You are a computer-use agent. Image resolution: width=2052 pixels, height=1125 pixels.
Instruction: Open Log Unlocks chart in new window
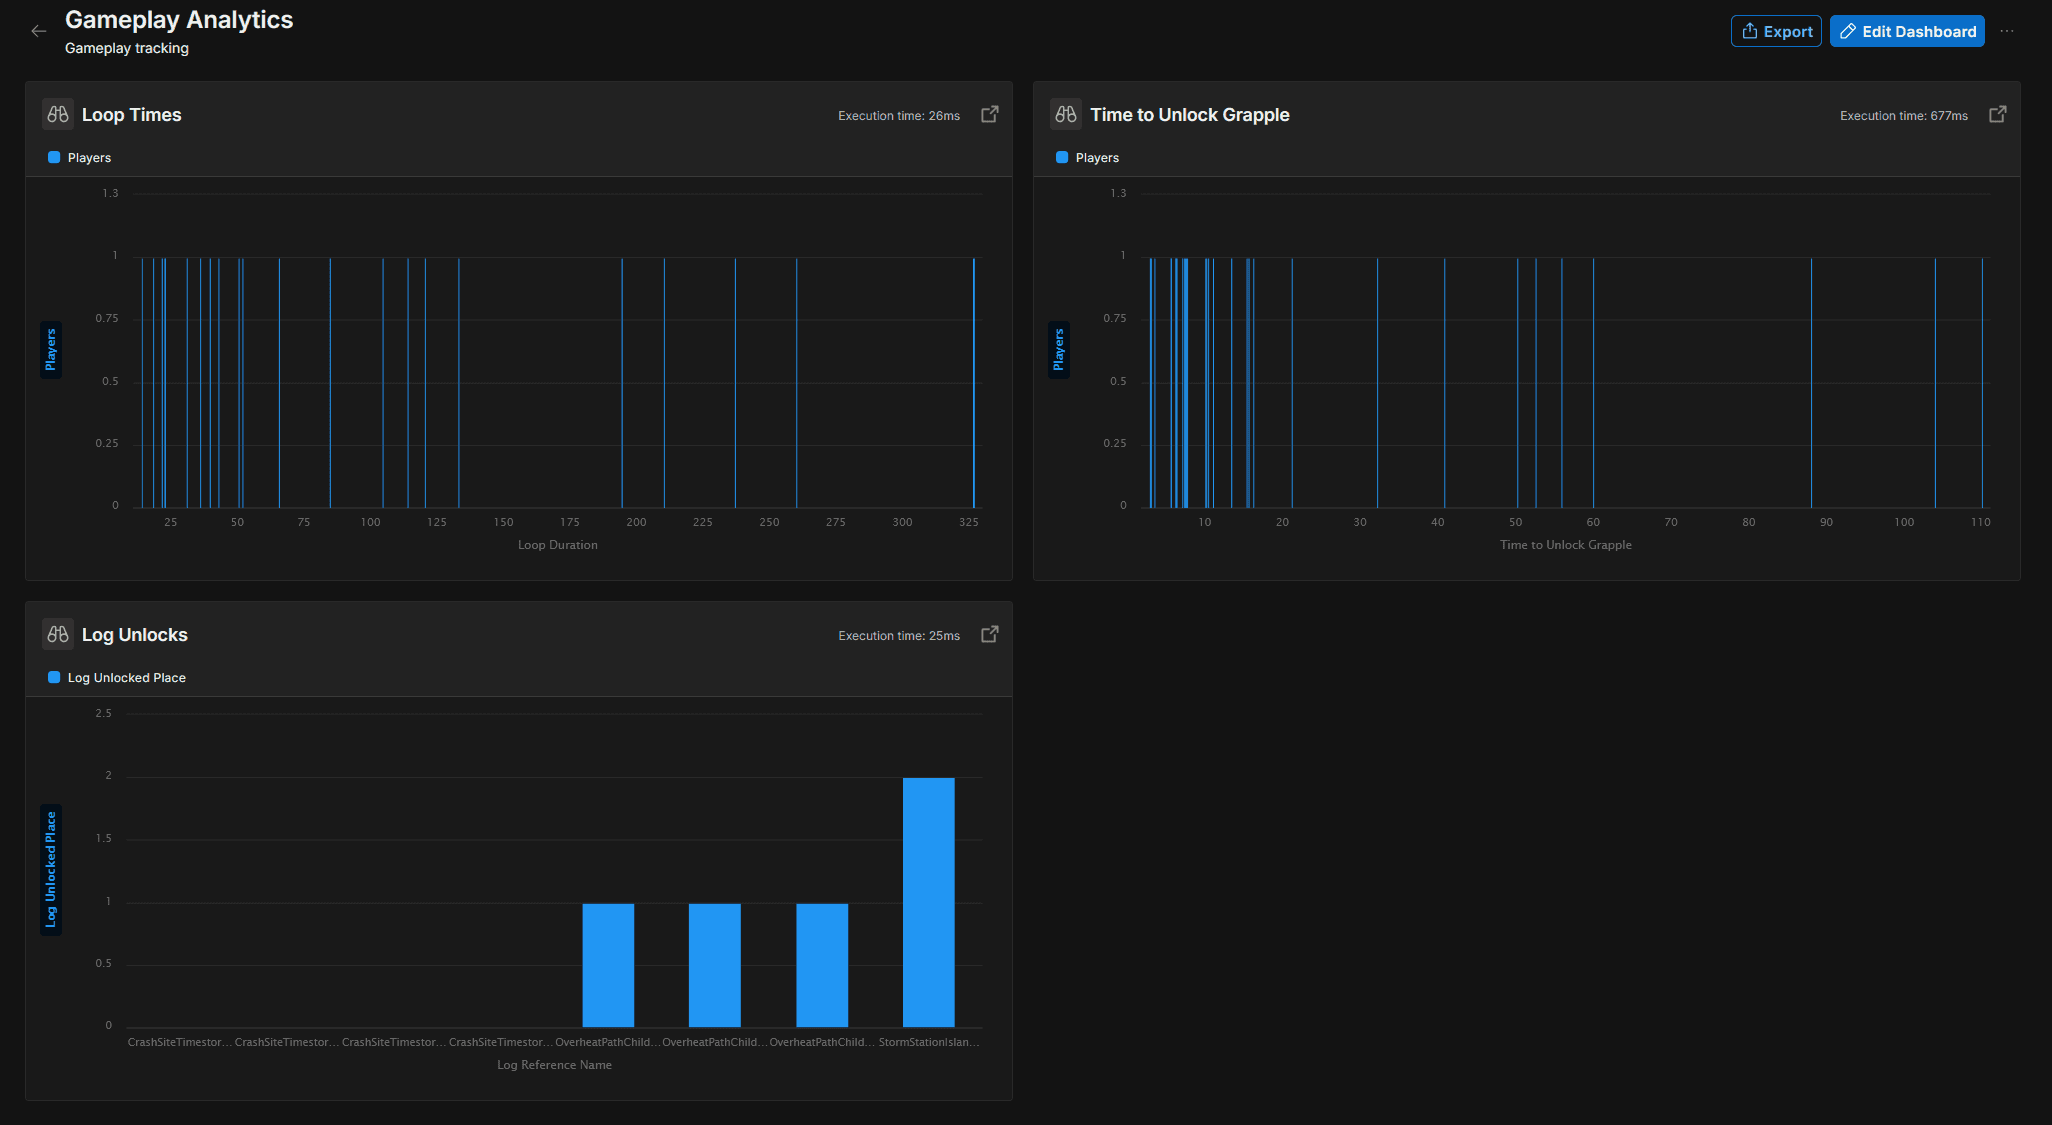click(x=990, y=634)
